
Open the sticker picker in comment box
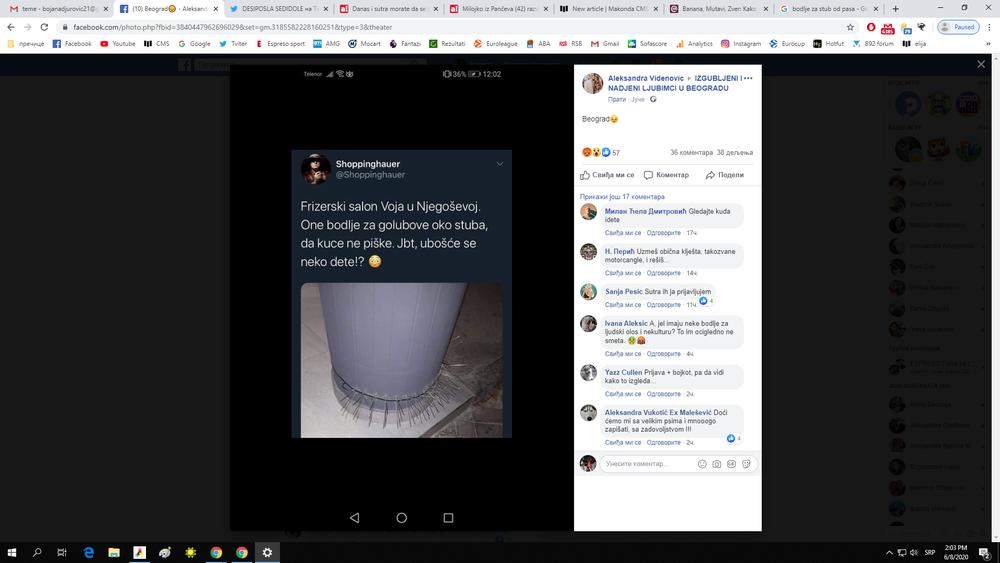tap(747, 464)
